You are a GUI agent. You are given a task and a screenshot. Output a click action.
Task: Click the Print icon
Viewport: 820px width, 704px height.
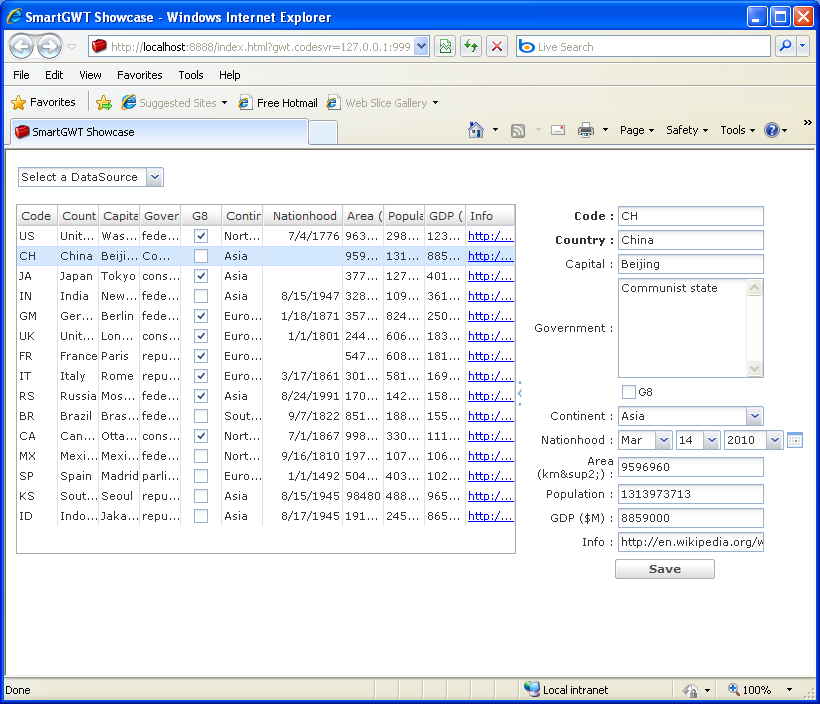(x=586, y=130)
